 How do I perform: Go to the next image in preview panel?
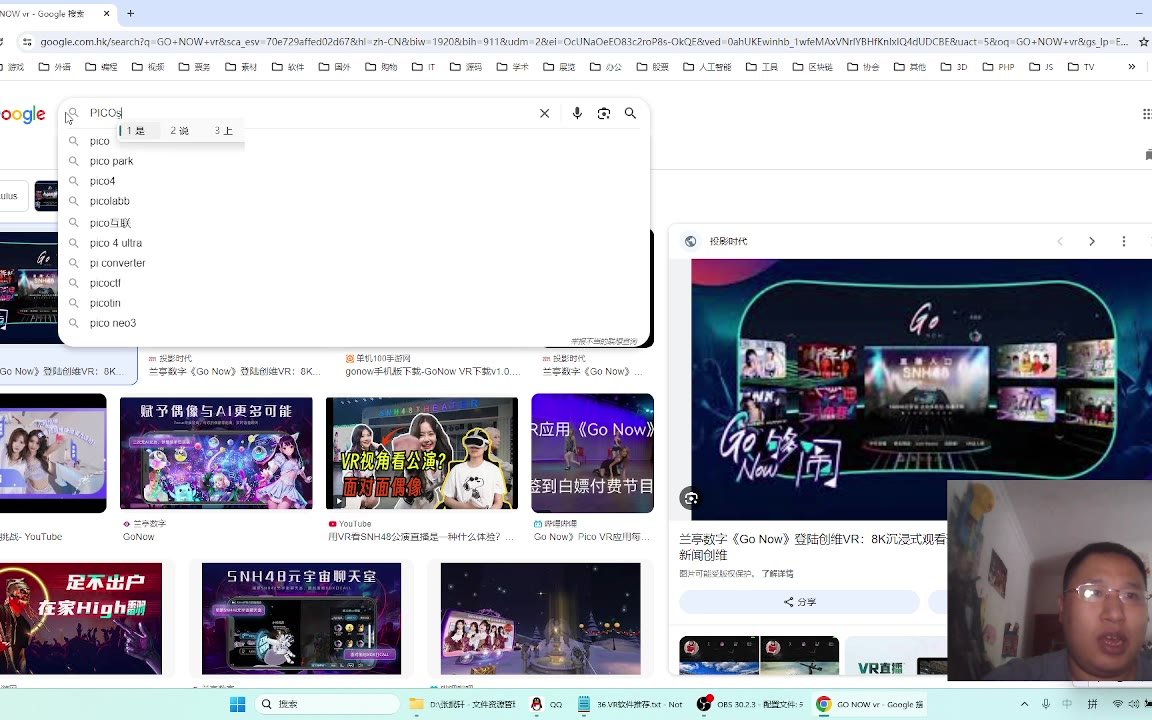[x=1092, y=241]
